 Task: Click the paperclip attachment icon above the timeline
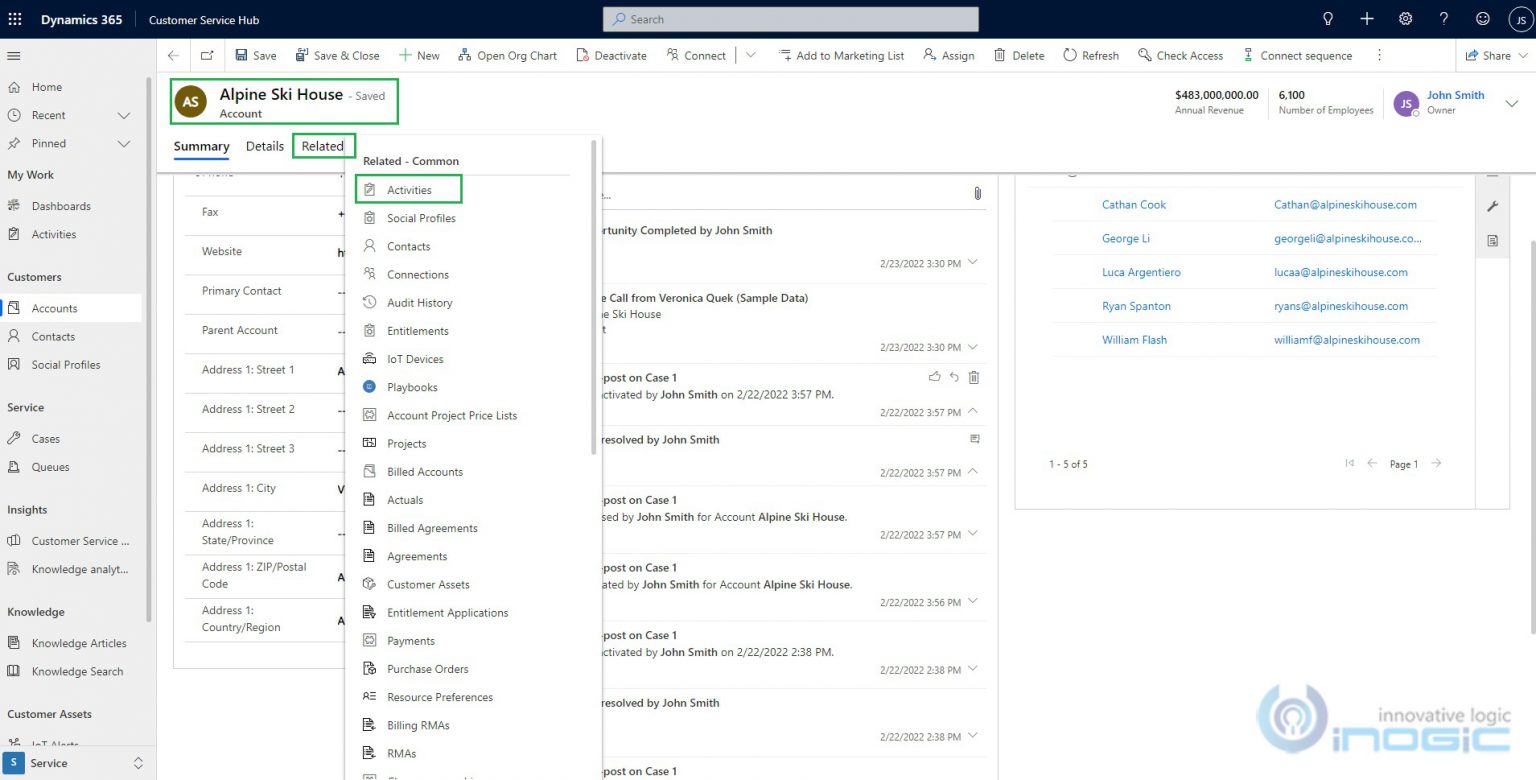[x=977, y=194]
